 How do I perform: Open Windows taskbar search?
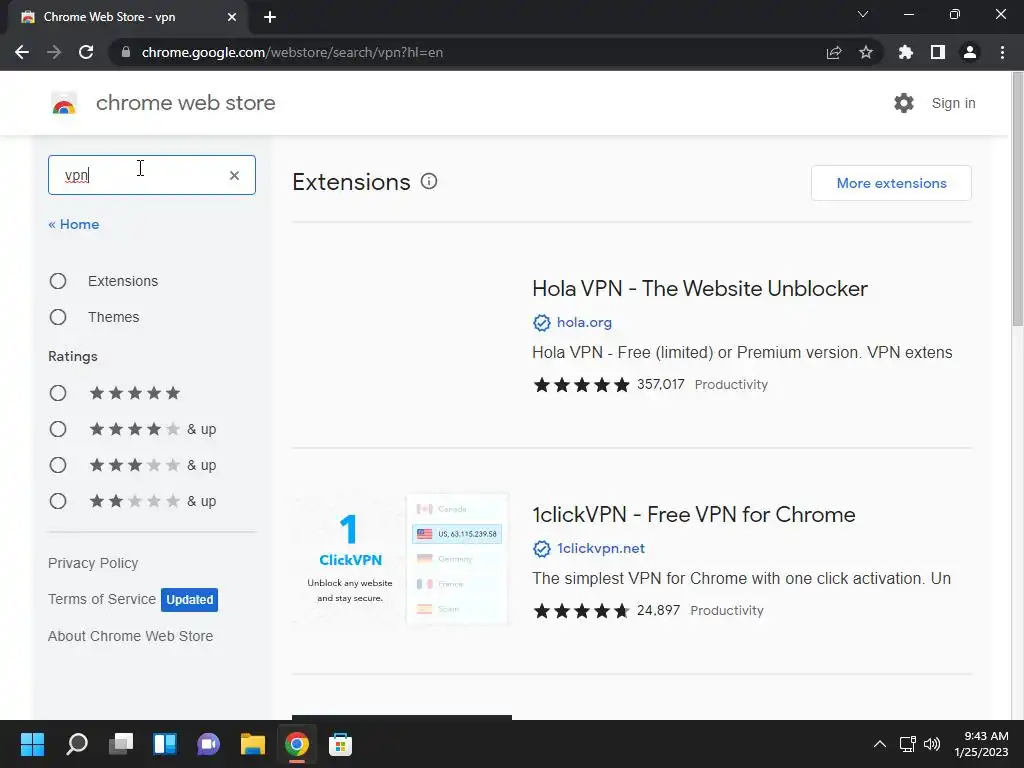tap(76, 744)
